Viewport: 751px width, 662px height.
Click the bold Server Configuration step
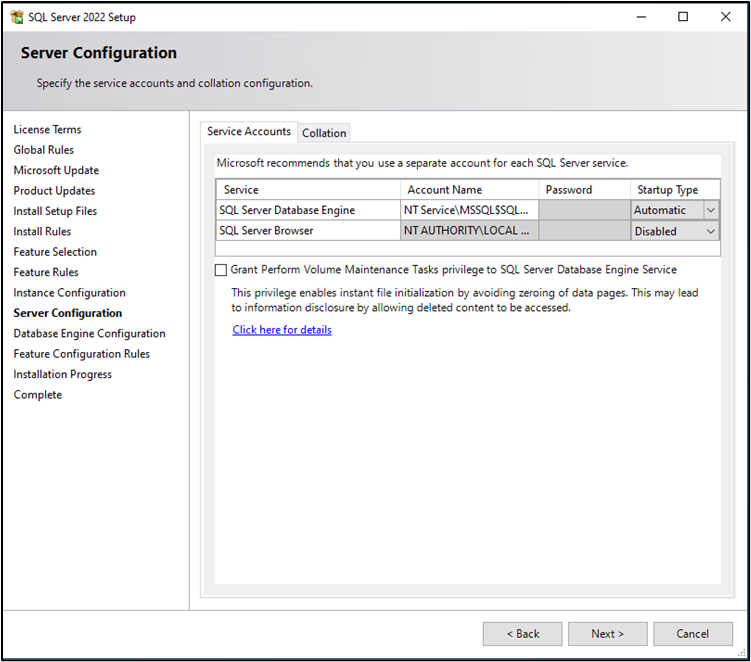(x=68, y=313)
